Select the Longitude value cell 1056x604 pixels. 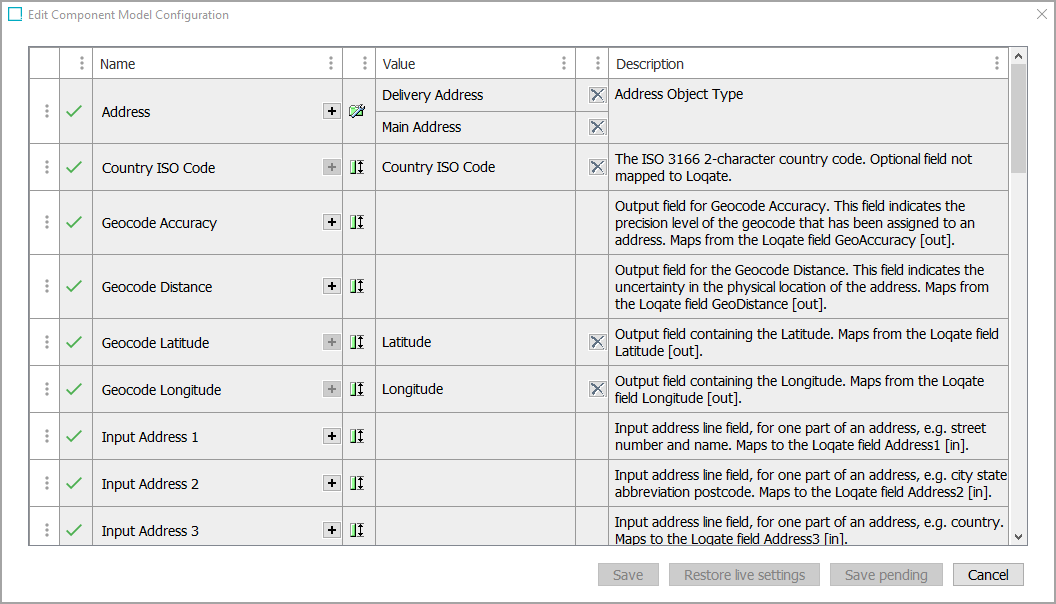click(x=475, y=389)
